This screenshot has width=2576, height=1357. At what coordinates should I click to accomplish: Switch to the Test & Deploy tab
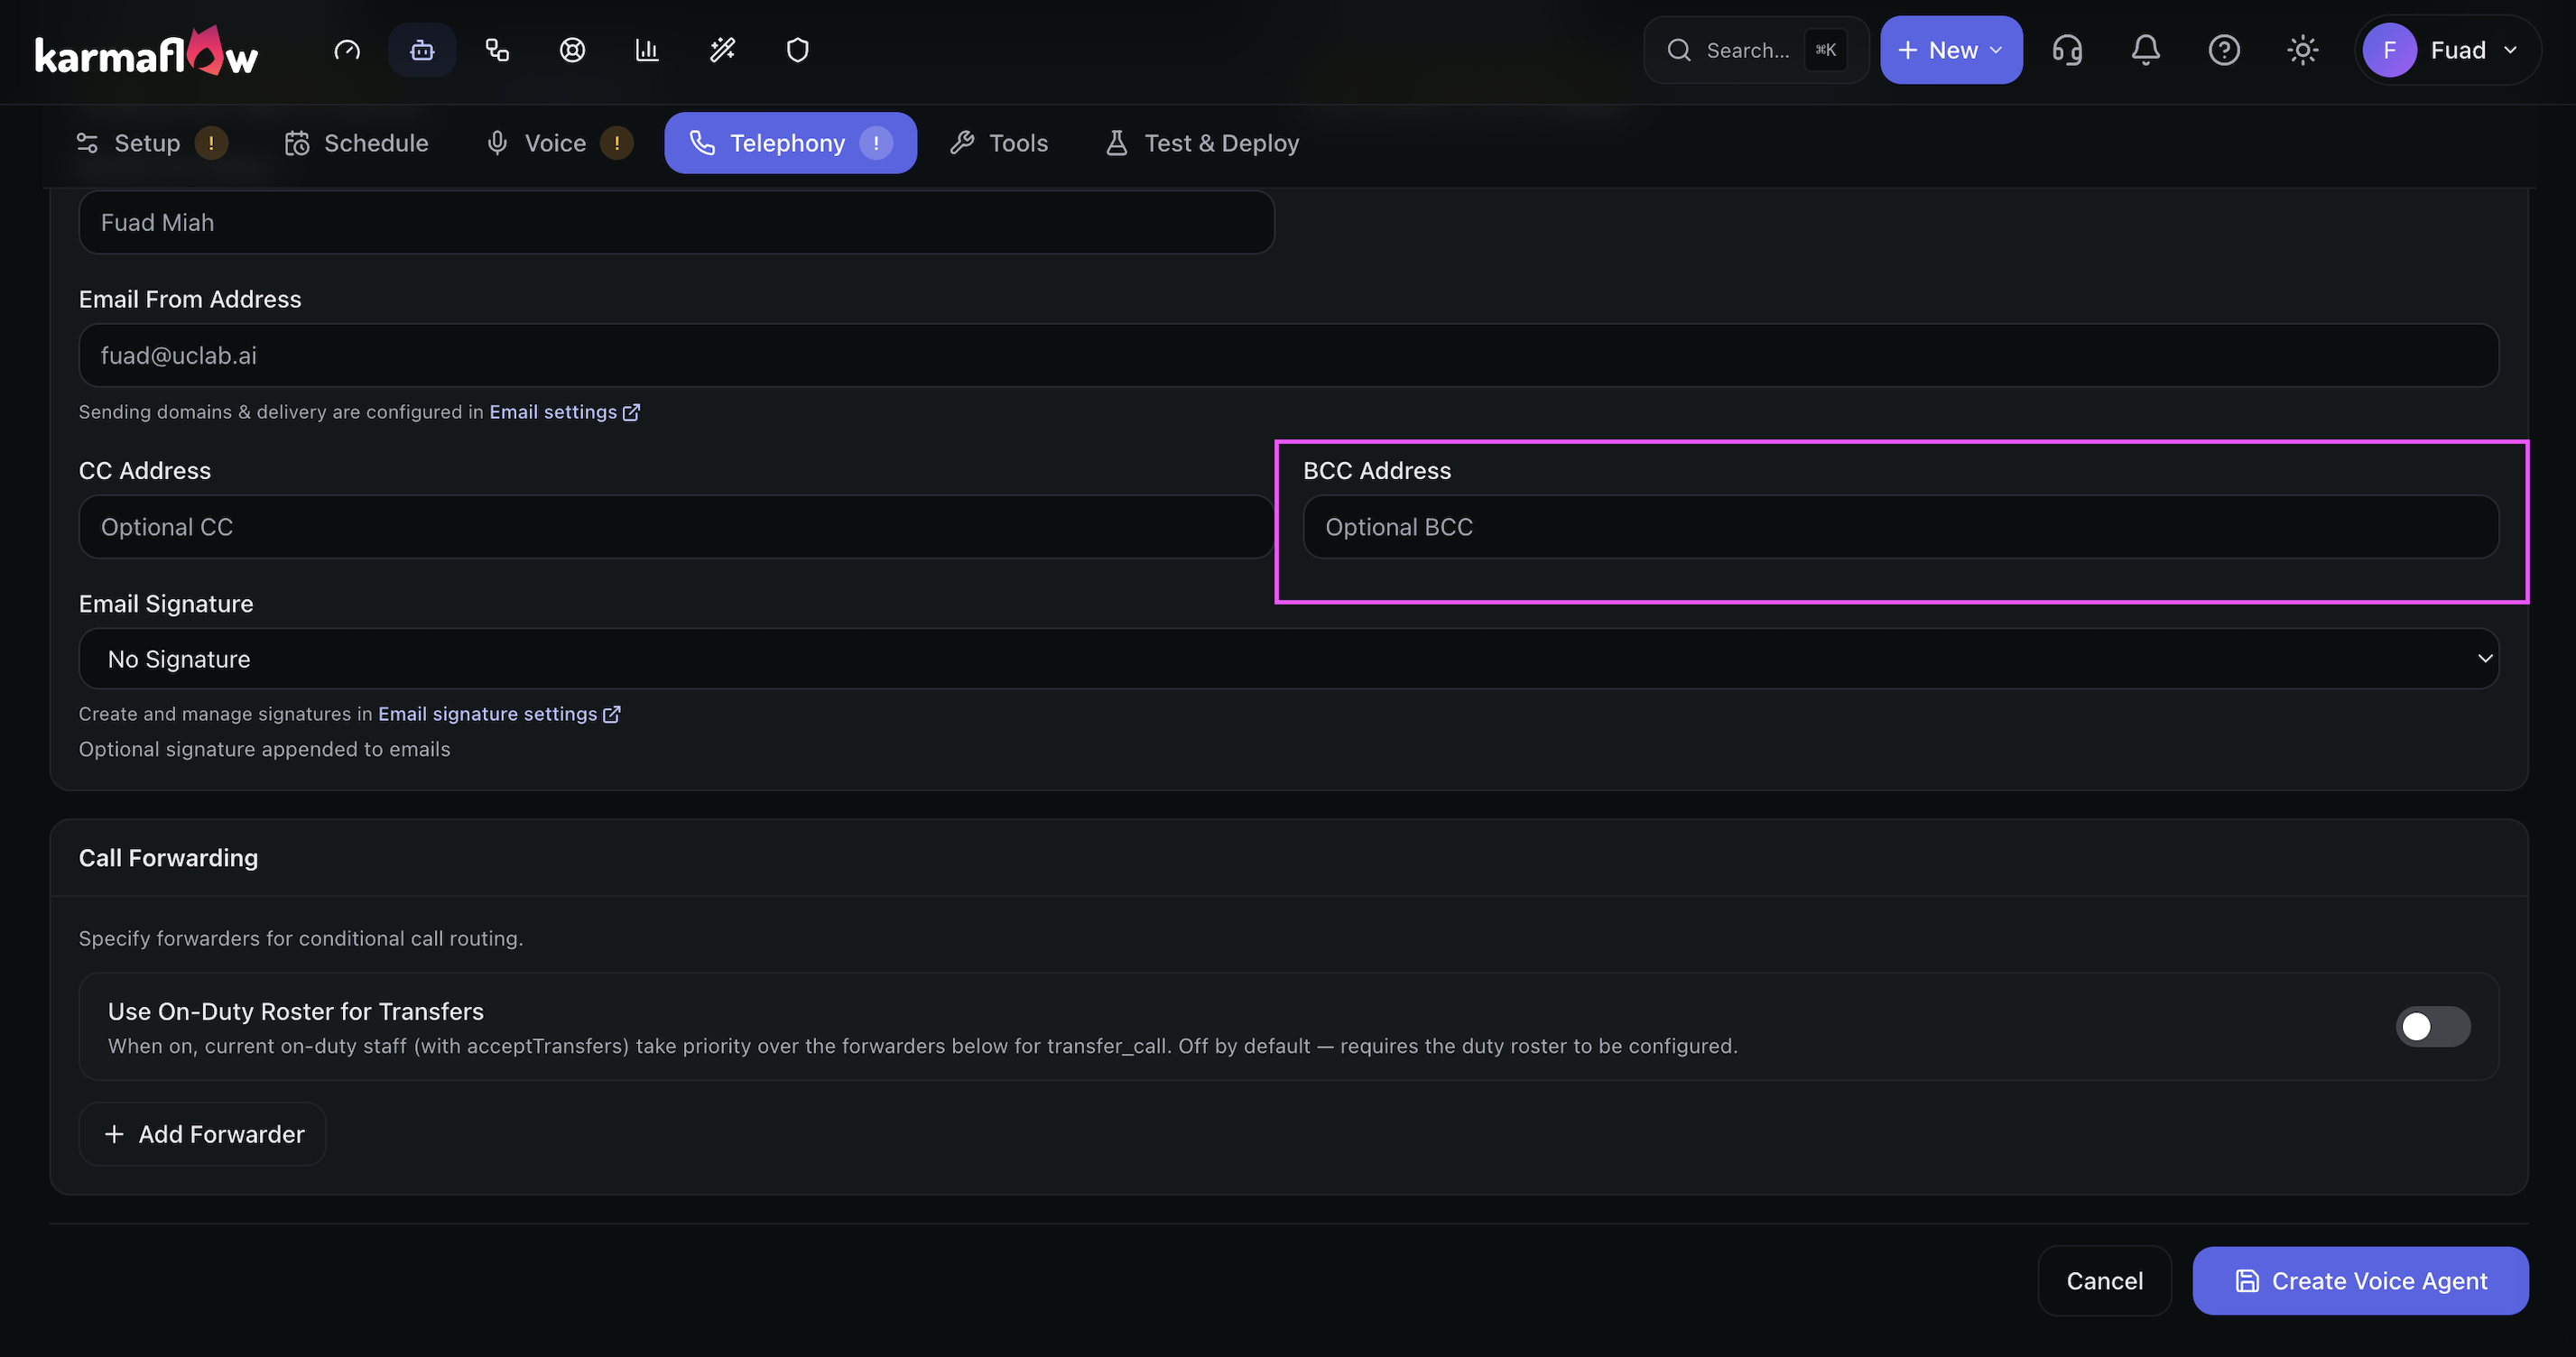coord(1202,143)
